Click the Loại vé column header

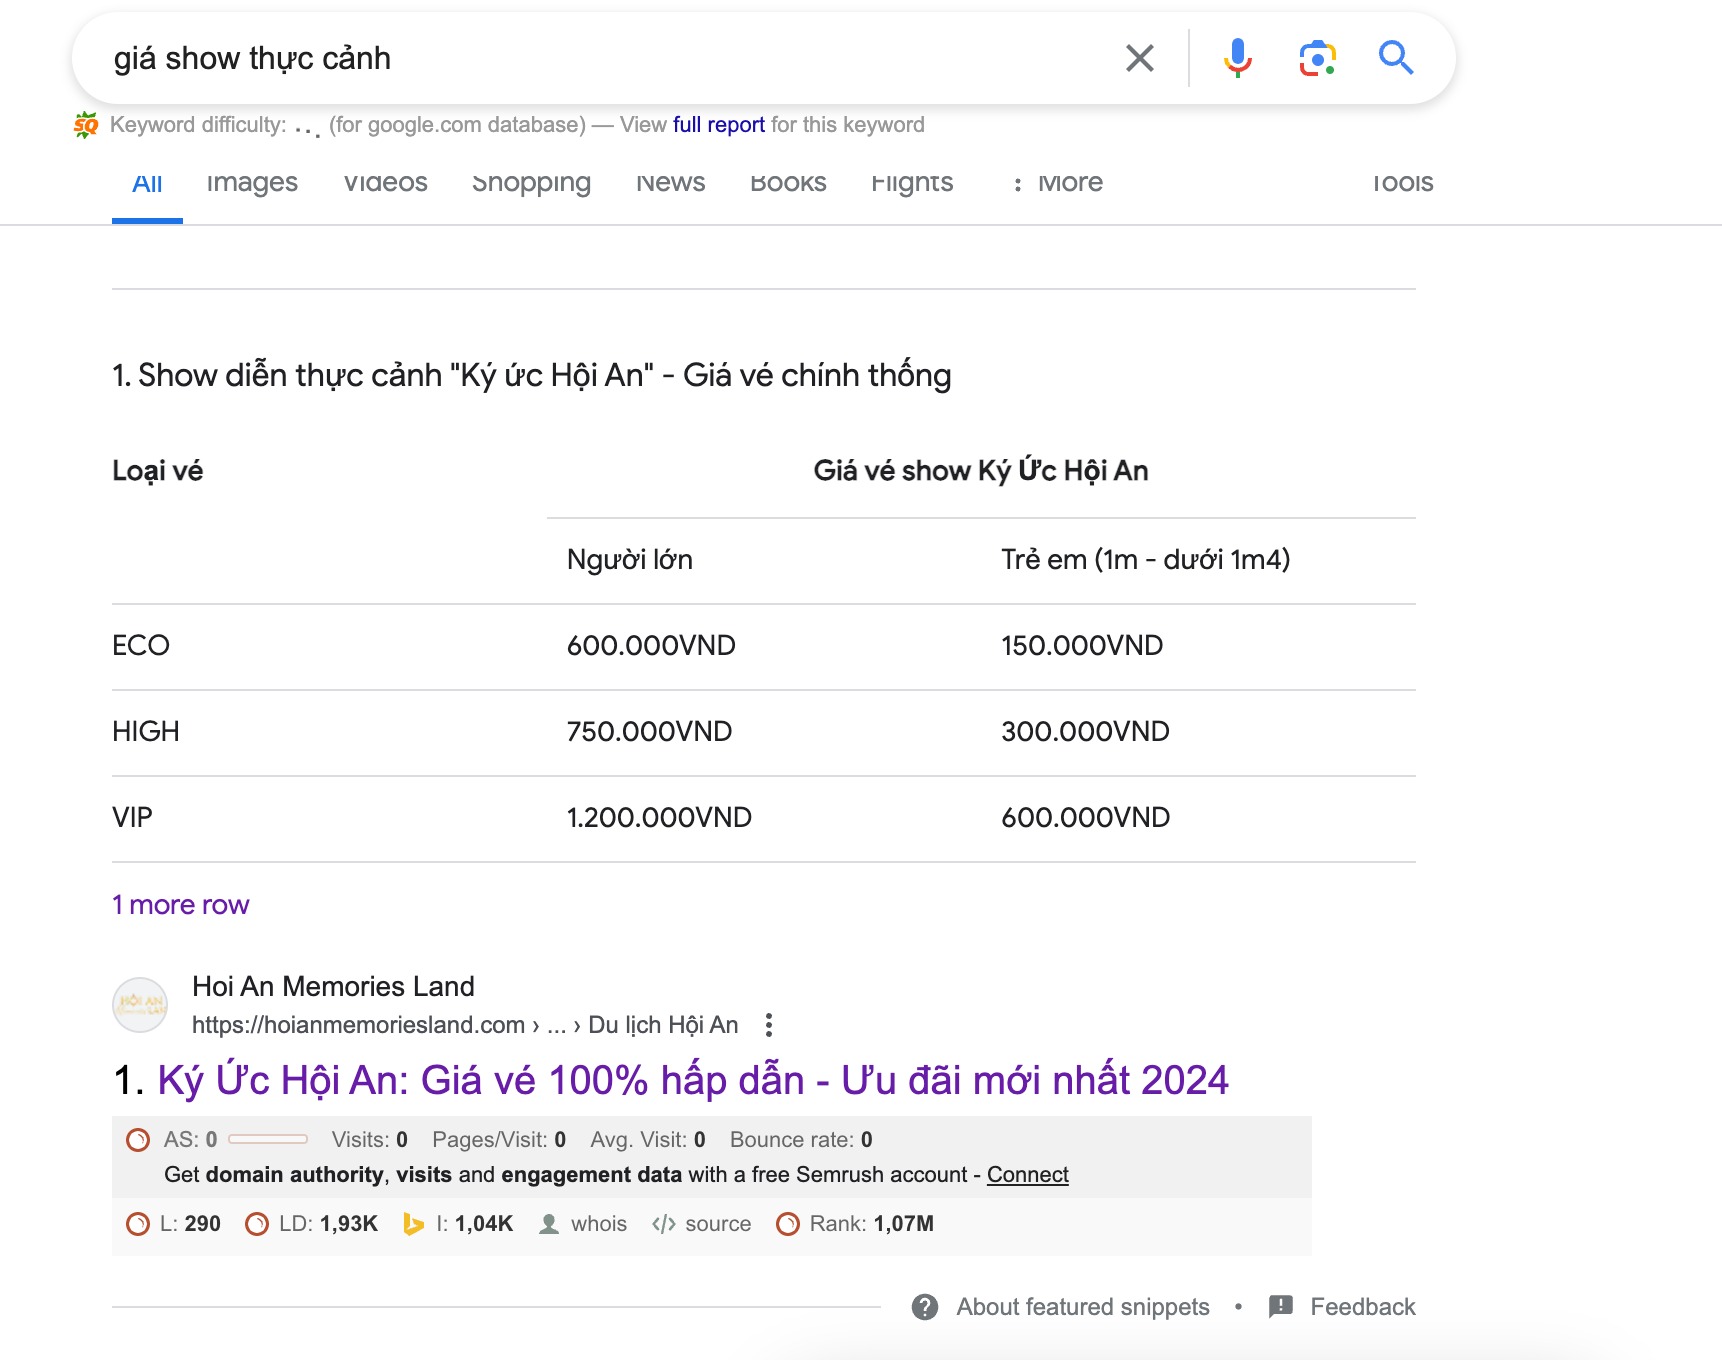[158, 471]
